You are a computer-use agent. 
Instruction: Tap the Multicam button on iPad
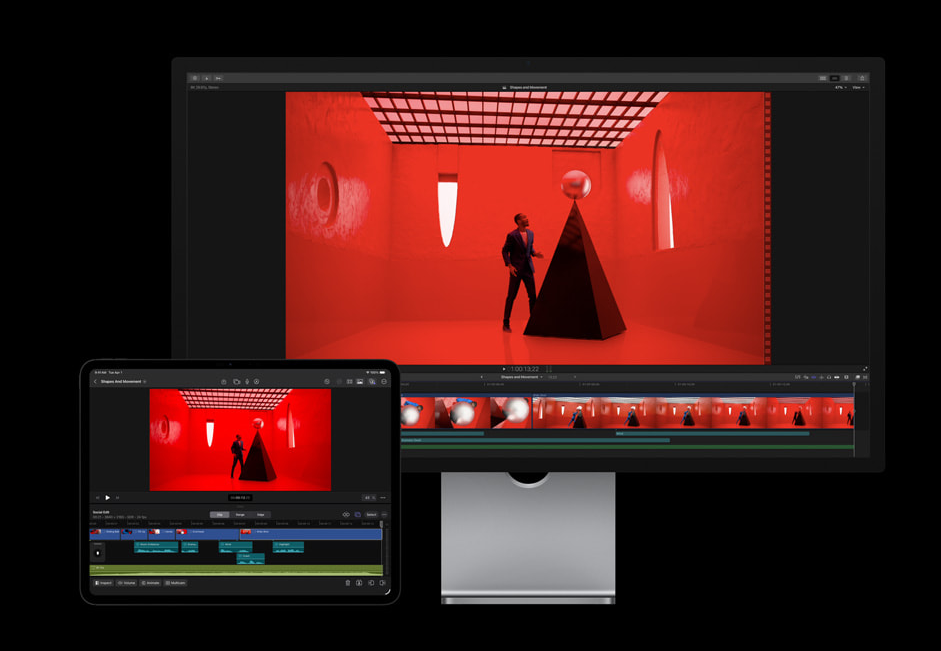pos(174,584)
